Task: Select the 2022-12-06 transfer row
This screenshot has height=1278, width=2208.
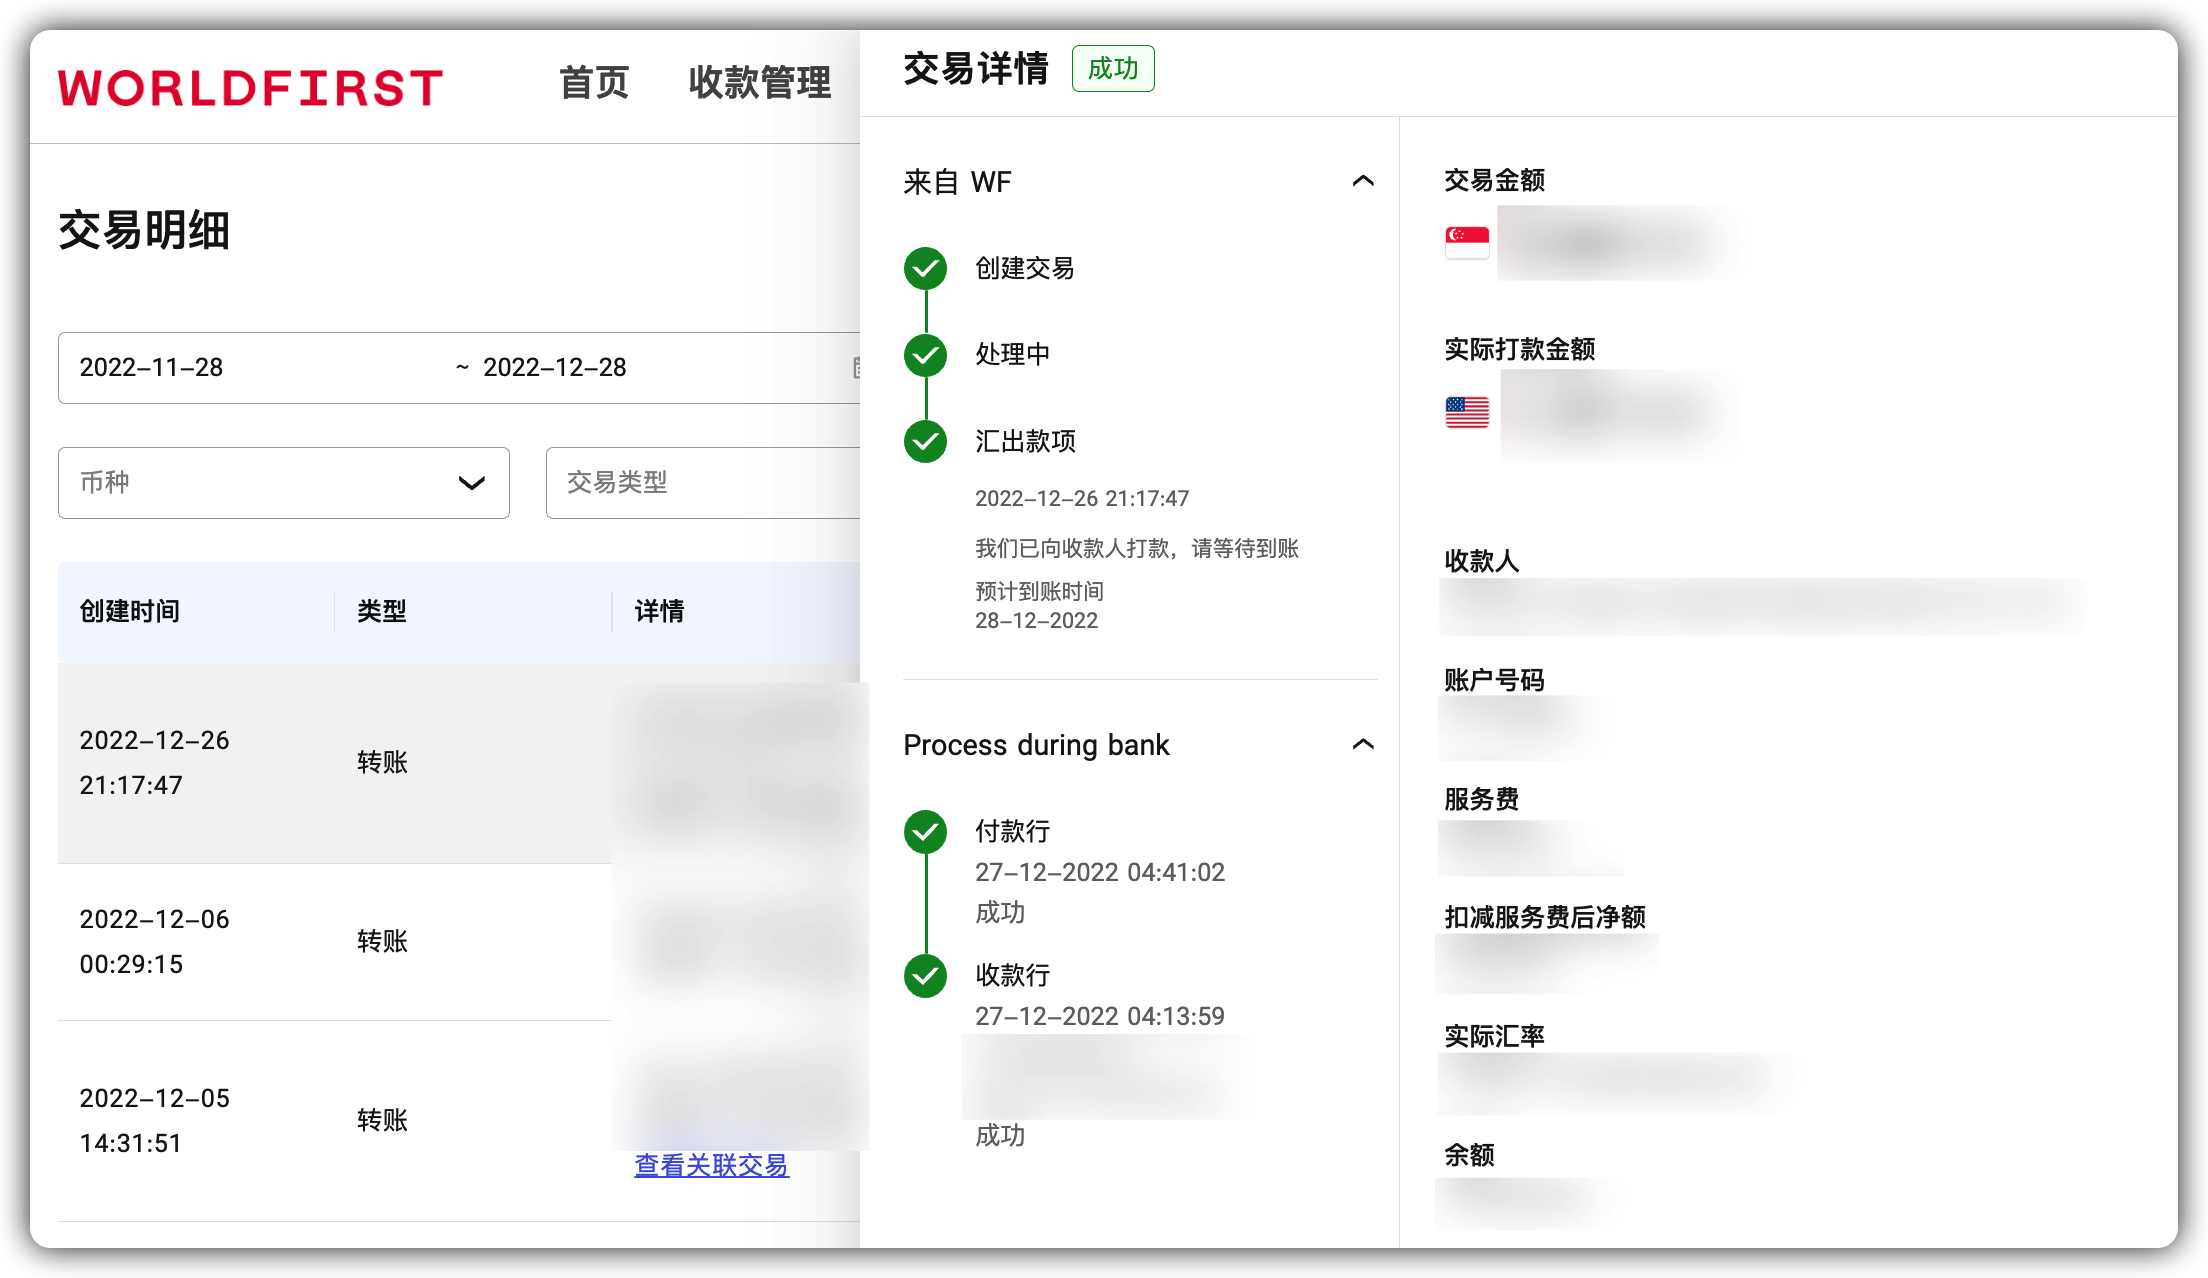Action: pyautogui.click(x=300, y=940)
